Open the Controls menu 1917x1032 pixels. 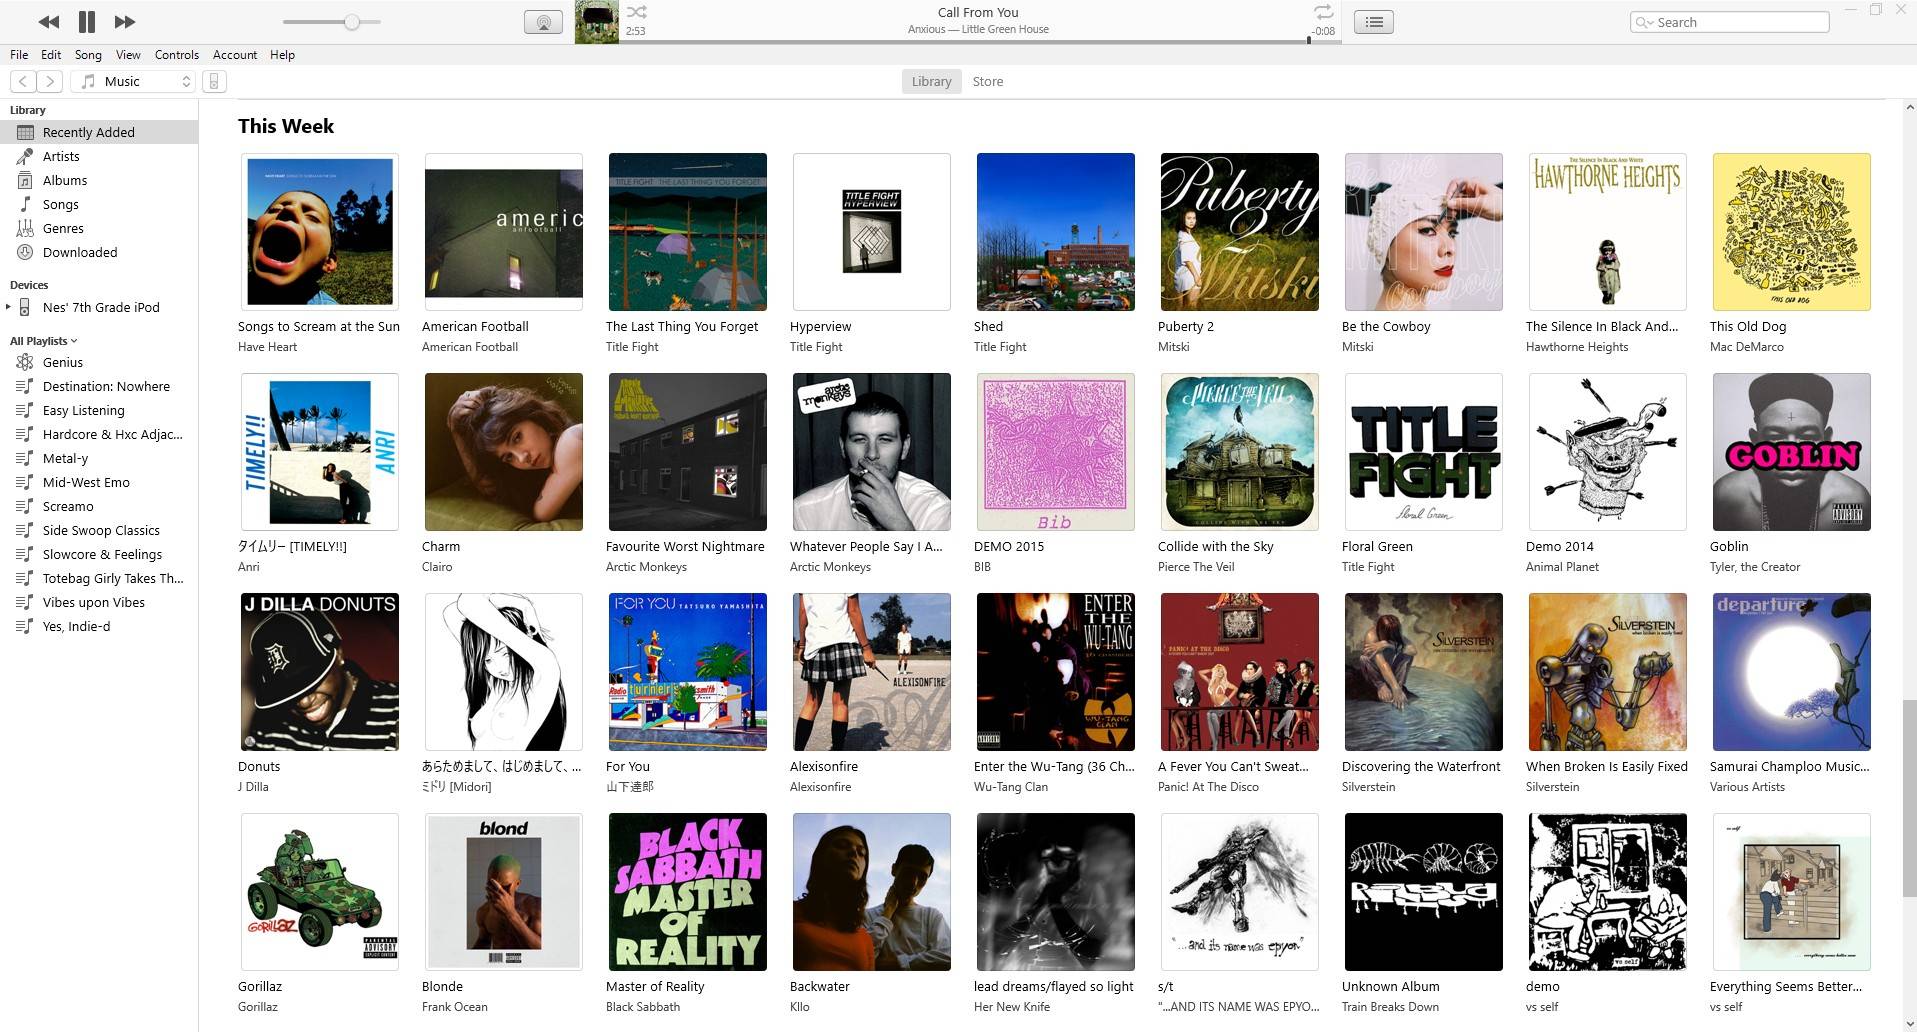177,55
